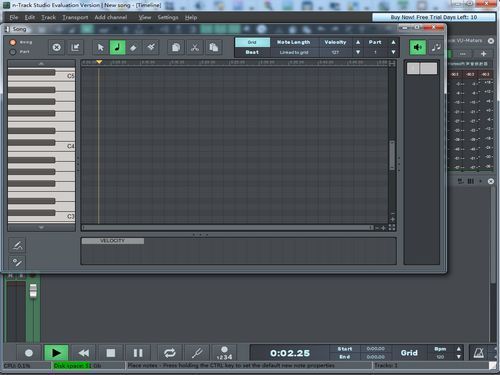This screenshot has width=500, height=375.
Task: Click the metronome icon
Action: coord(479,353)
